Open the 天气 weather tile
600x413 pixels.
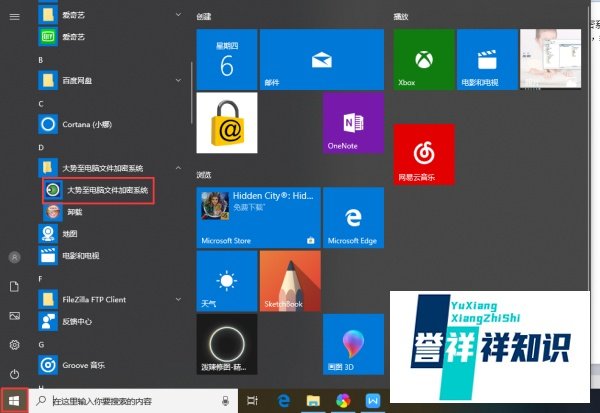[227, 281]
